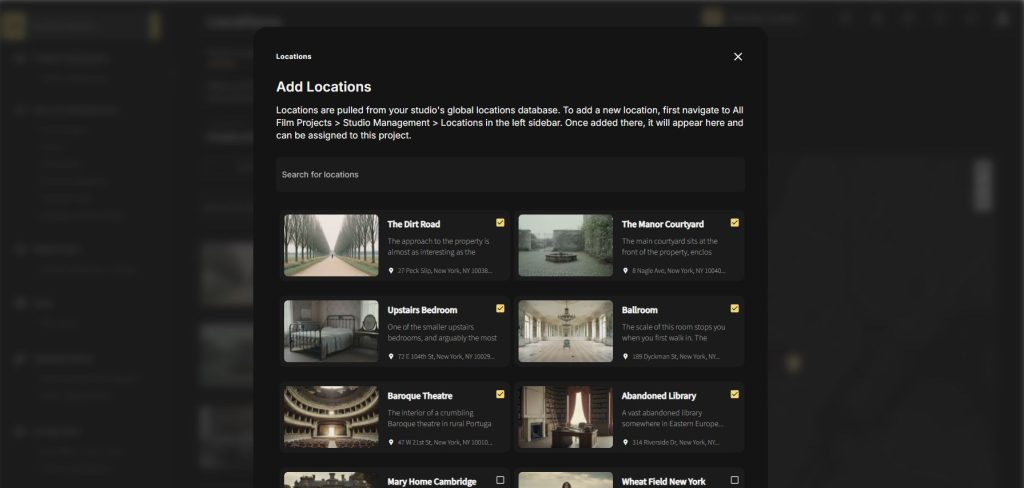Select the Upstairs Bedroom title
This screenshot has width=1024, height=488.
point(422,310)
